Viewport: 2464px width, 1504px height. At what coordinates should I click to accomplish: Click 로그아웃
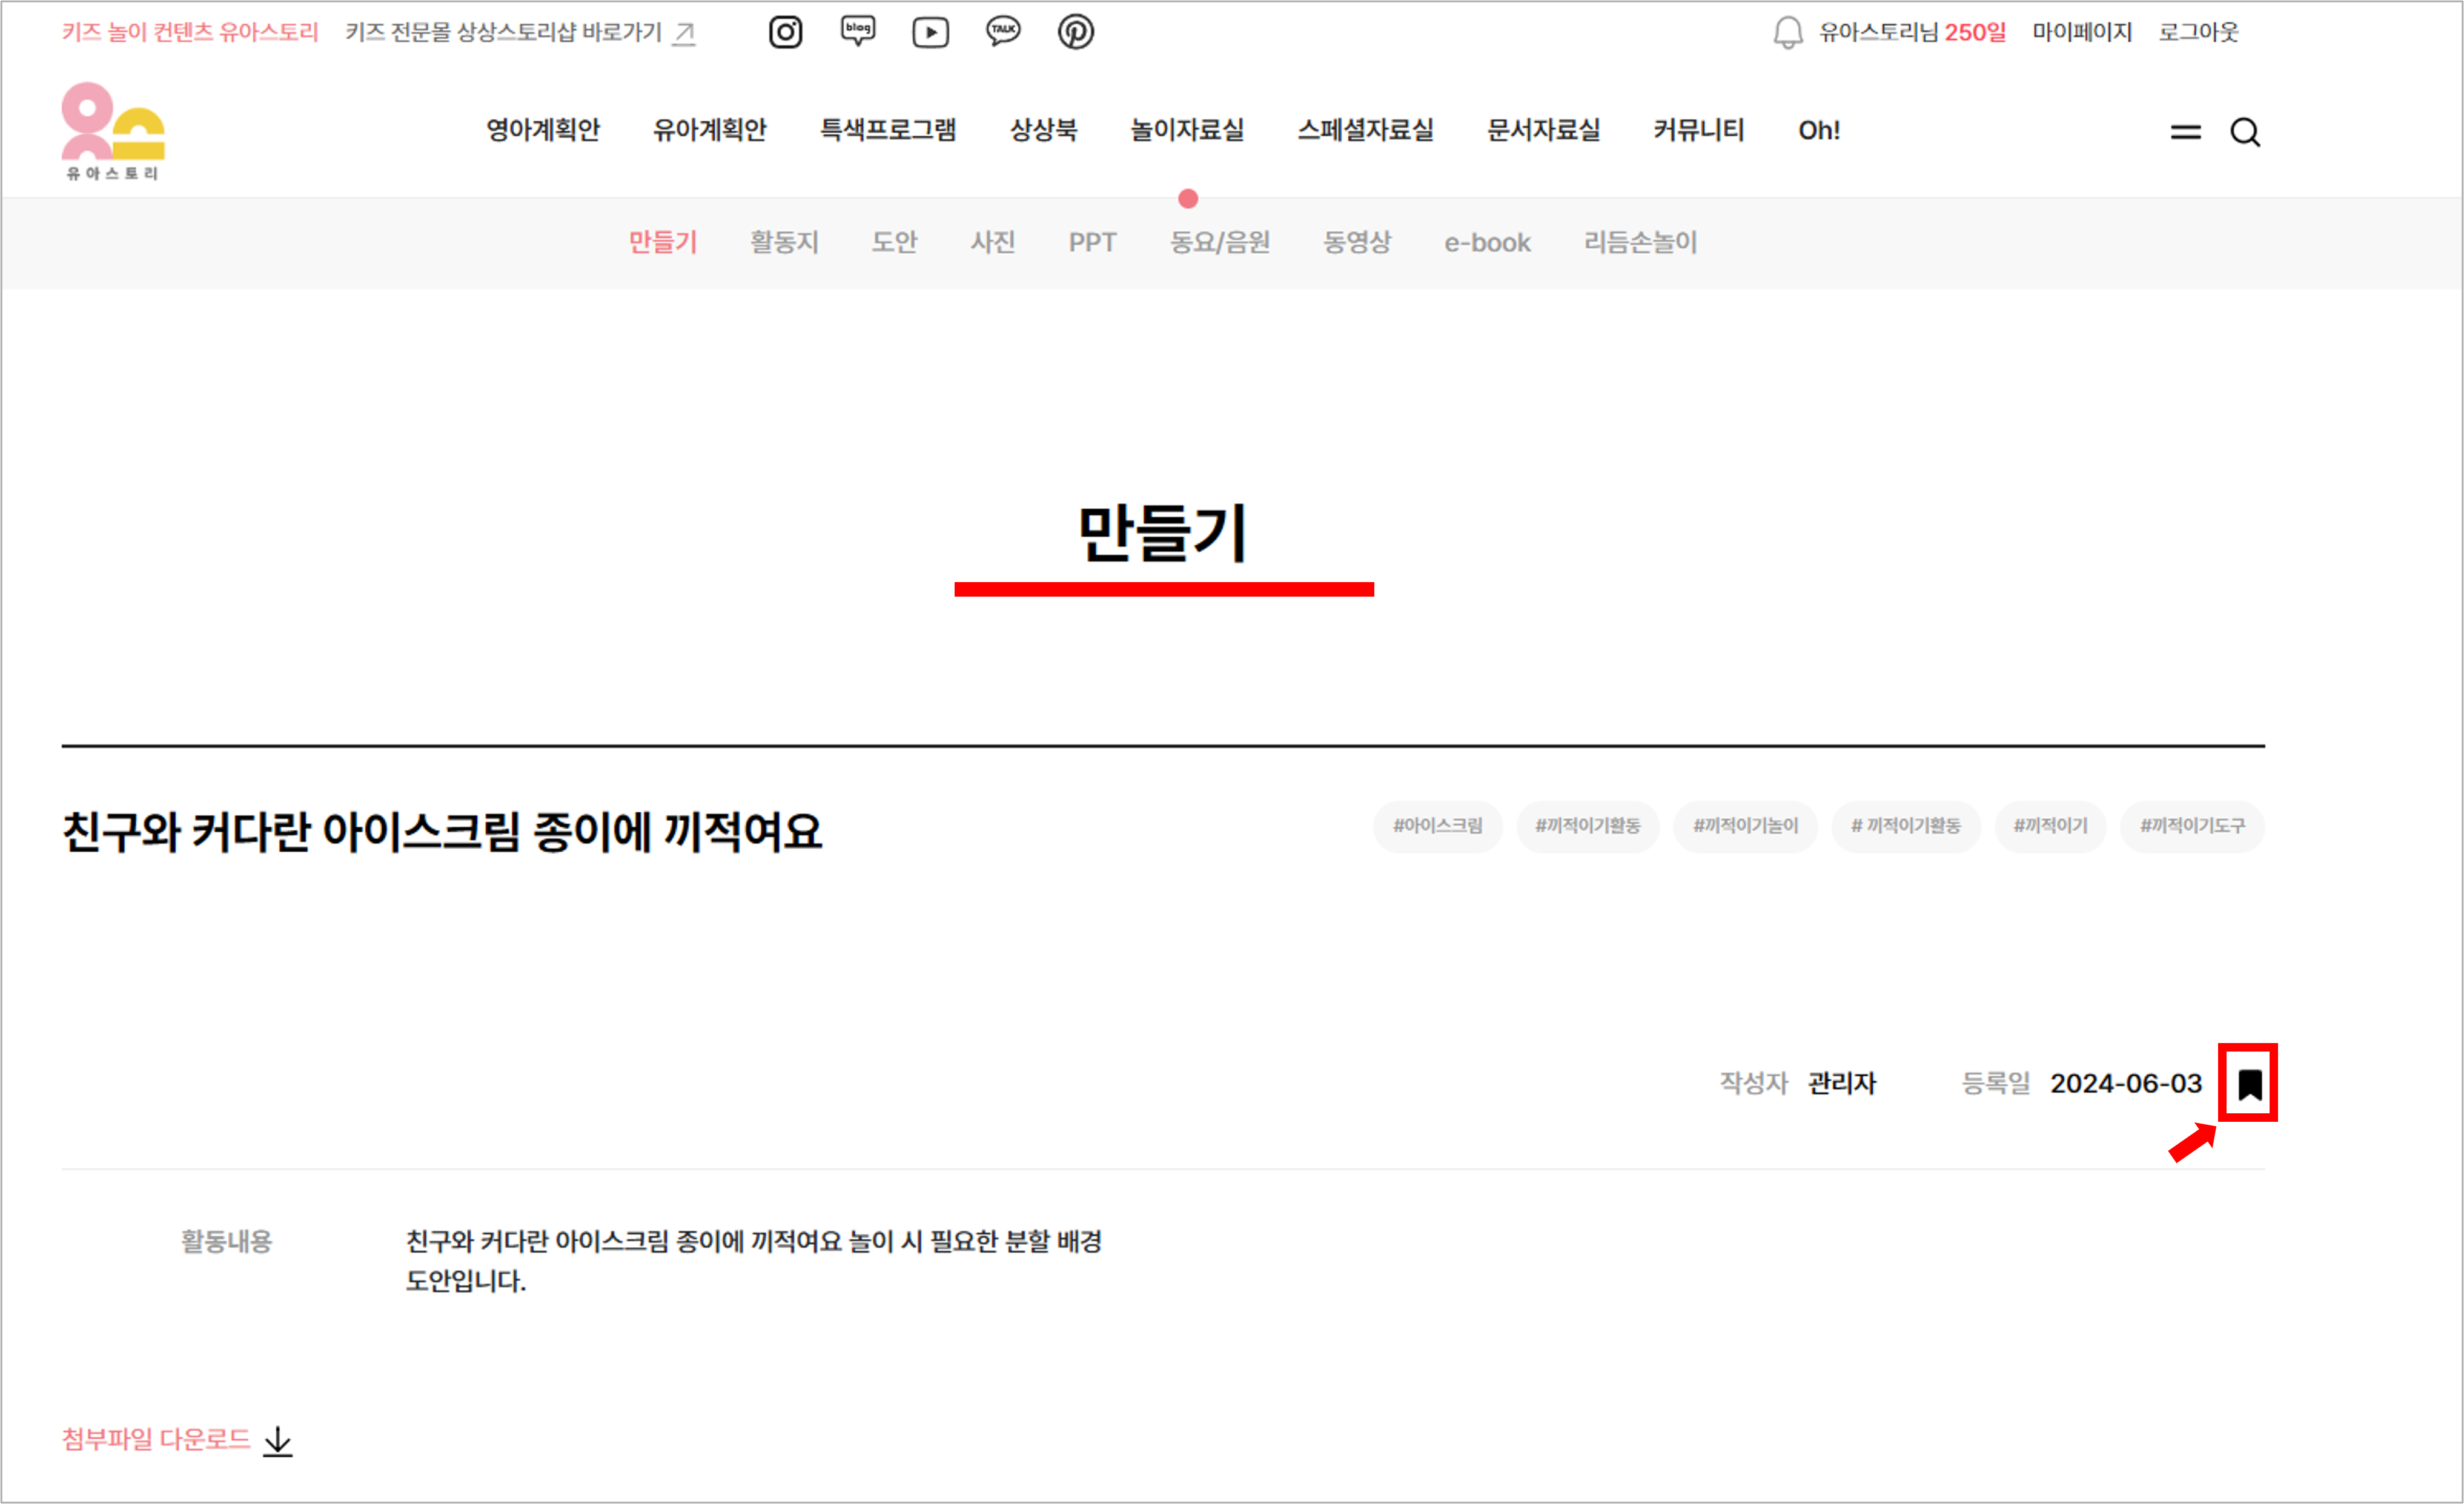point(2198,32)
